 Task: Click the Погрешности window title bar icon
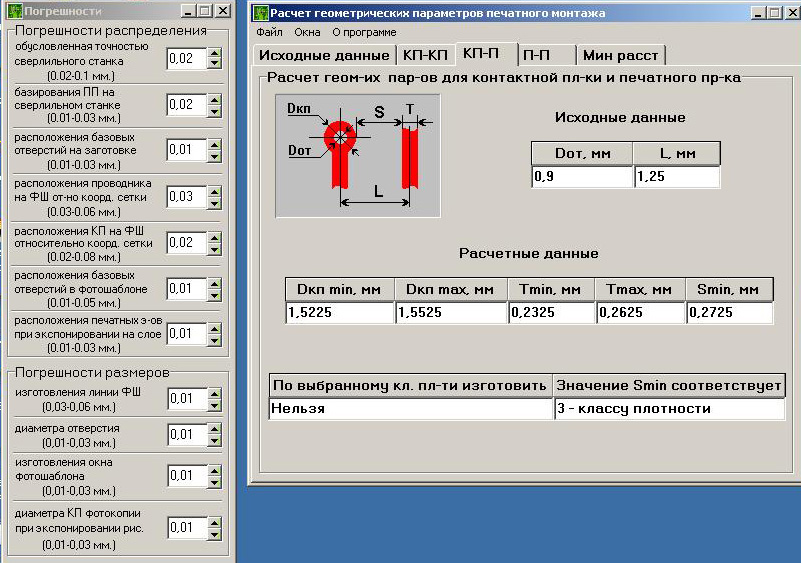click(11, 10)
